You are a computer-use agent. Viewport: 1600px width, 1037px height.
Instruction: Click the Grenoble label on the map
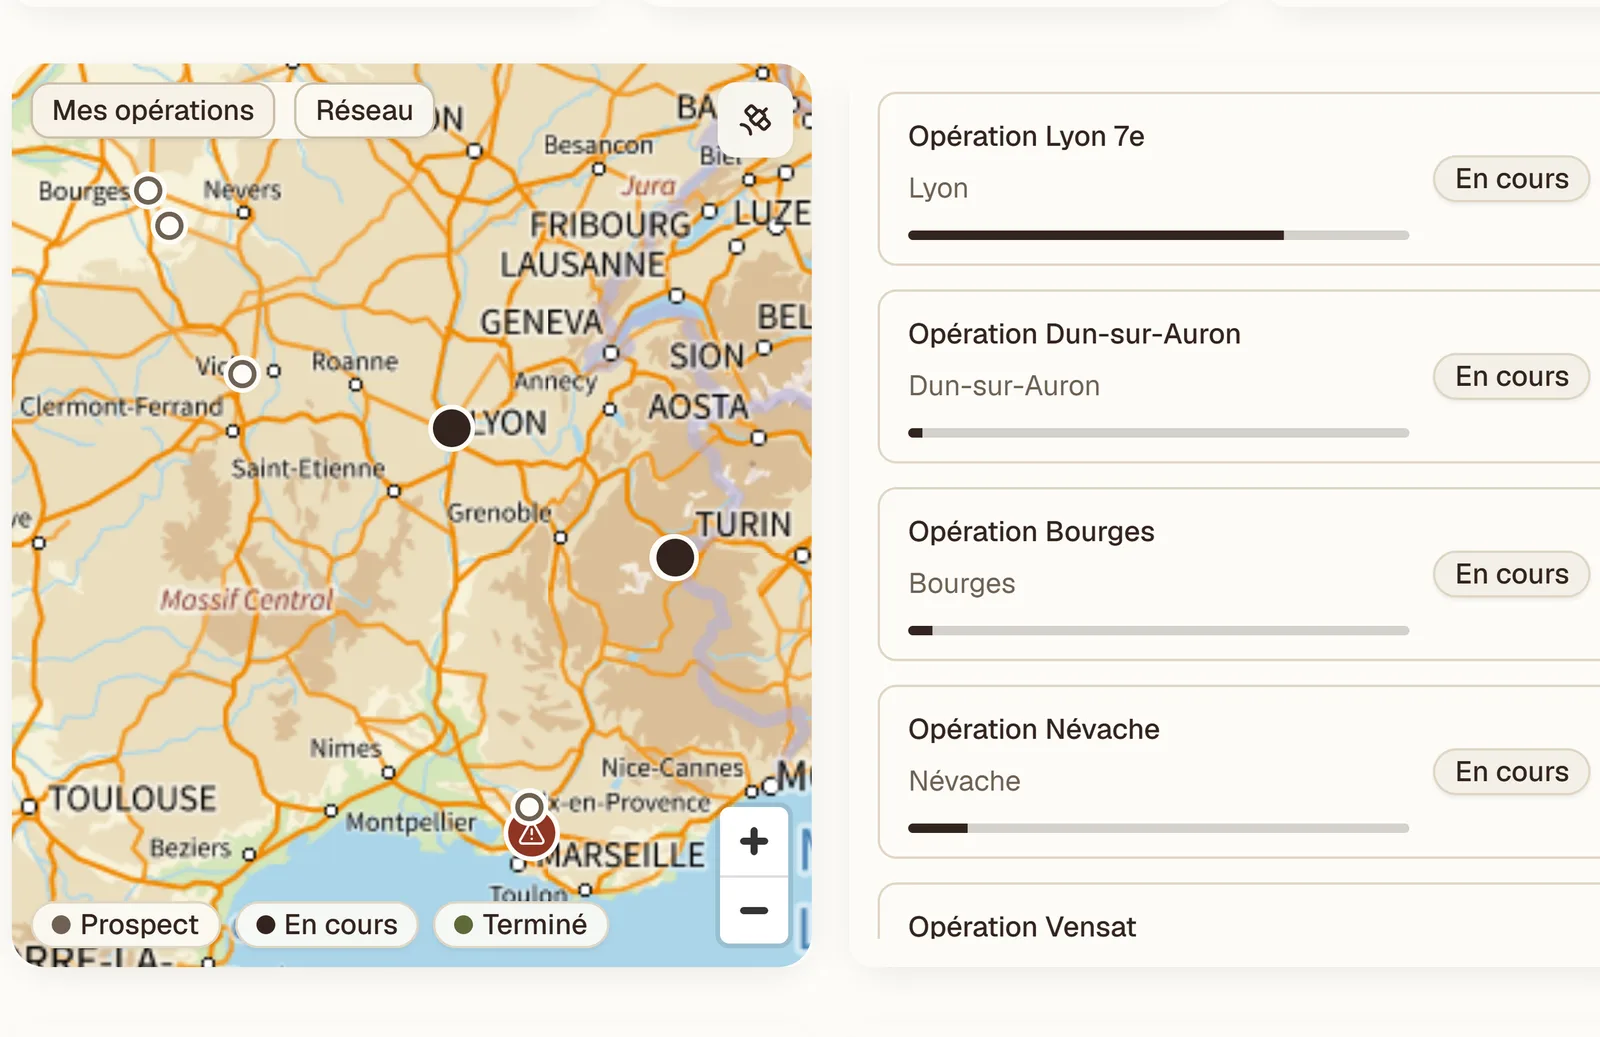tap(499, 513)
